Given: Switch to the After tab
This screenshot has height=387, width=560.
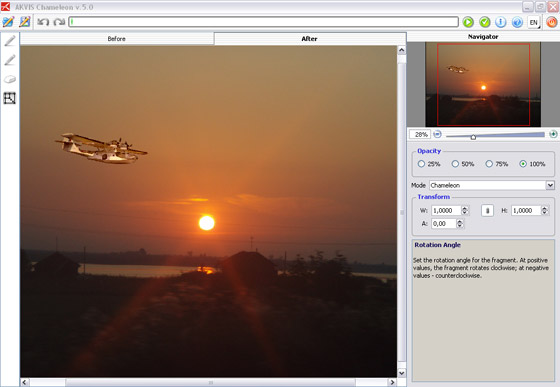Looking at the screenshot, I should tap(309, 39).
